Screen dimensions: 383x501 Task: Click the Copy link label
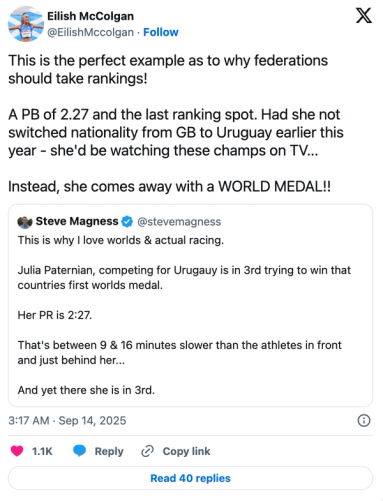pyautogui.click(x=186, y=451)
